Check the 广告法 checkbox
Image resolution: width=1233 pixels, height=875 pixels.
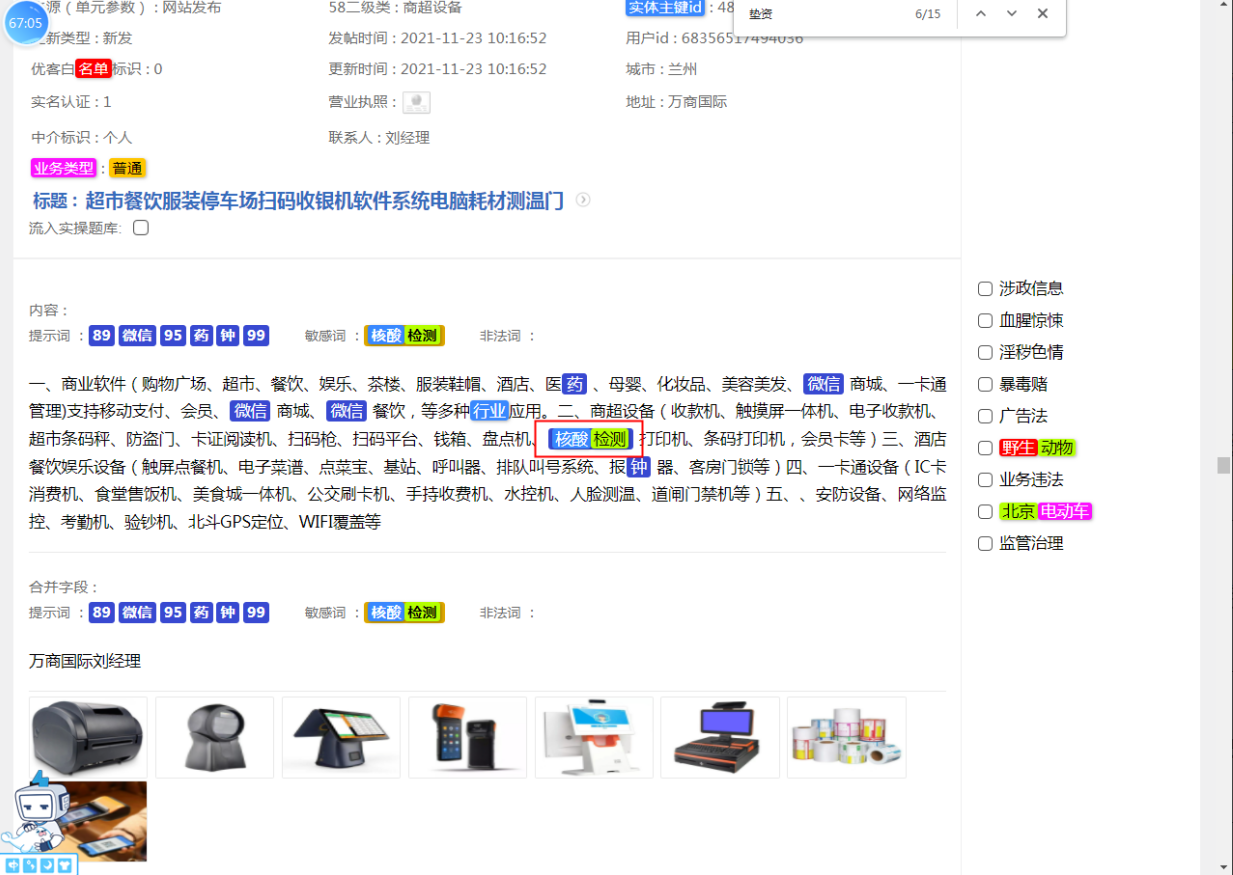click(x=985, y=416)
